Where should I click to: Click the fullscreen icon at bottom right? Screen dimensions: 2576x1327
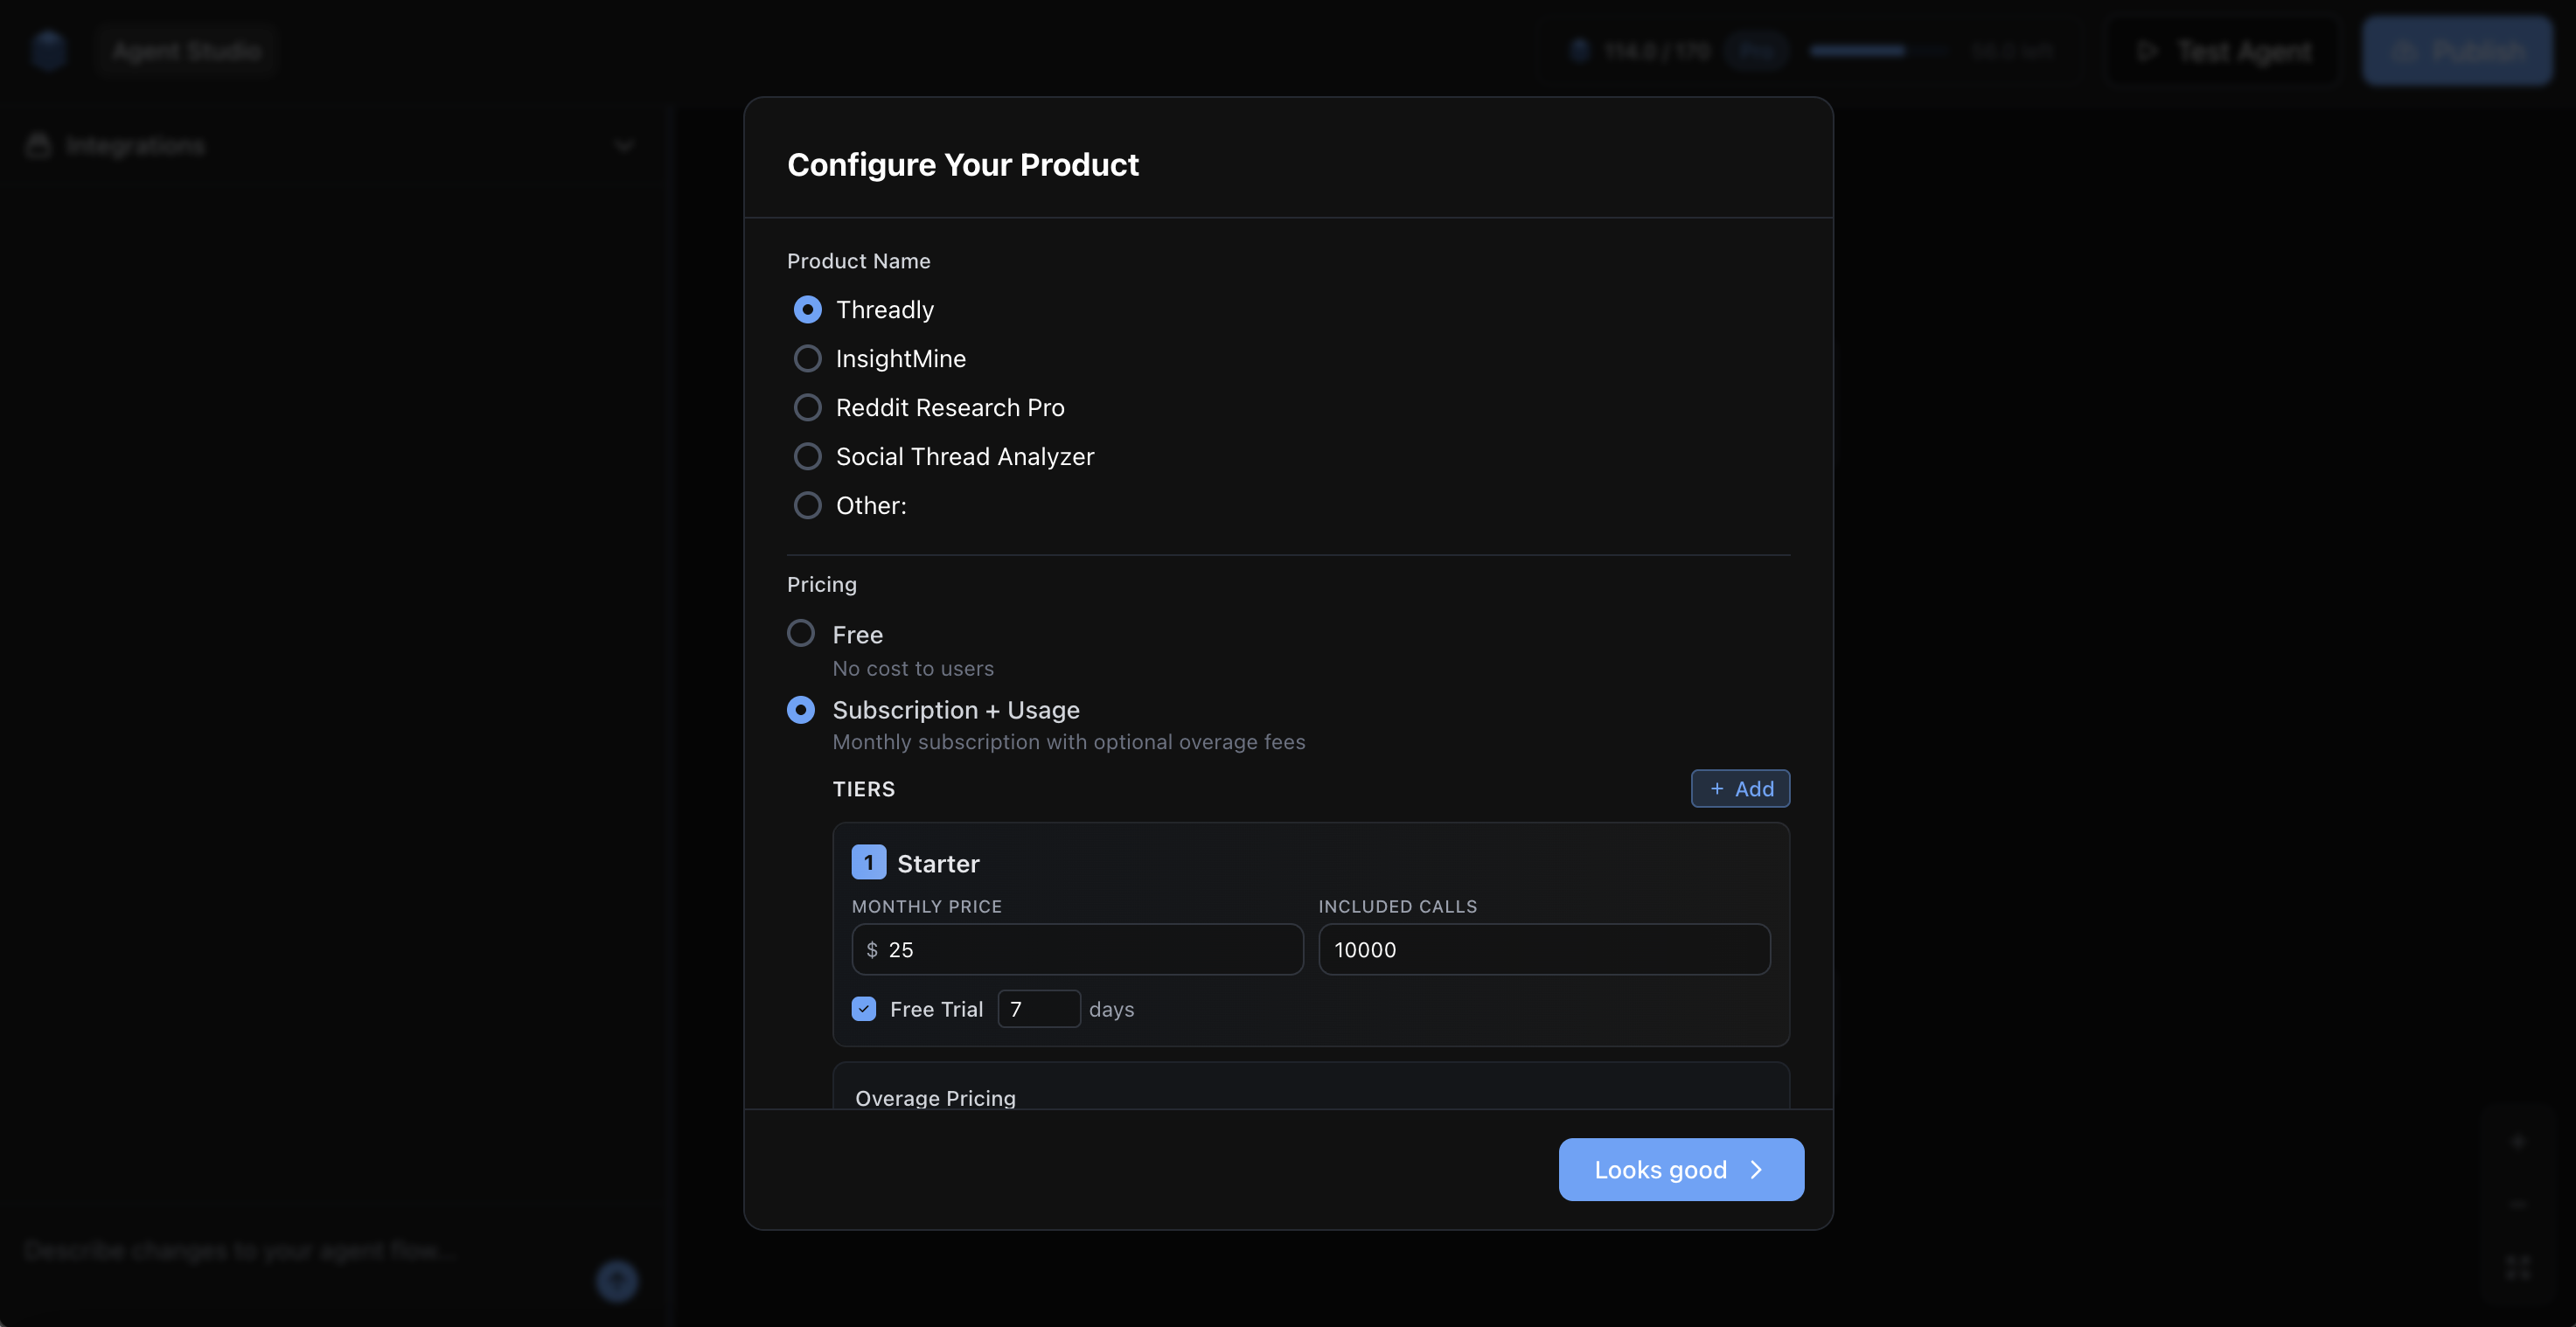pos(2518,1266)
